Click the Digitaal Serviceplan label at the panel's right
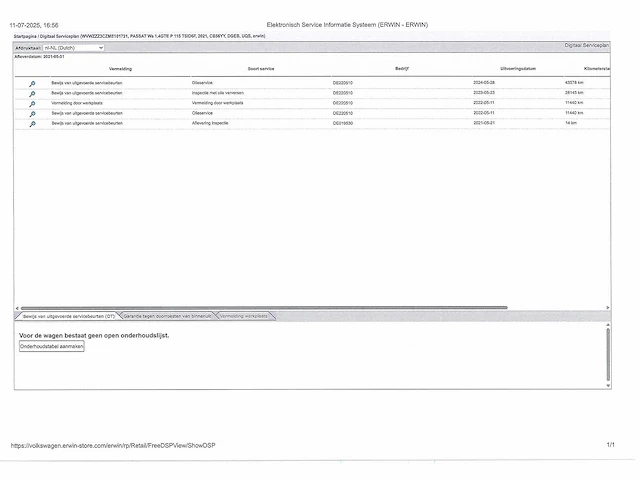640x480 pixels. coord(587,45)
